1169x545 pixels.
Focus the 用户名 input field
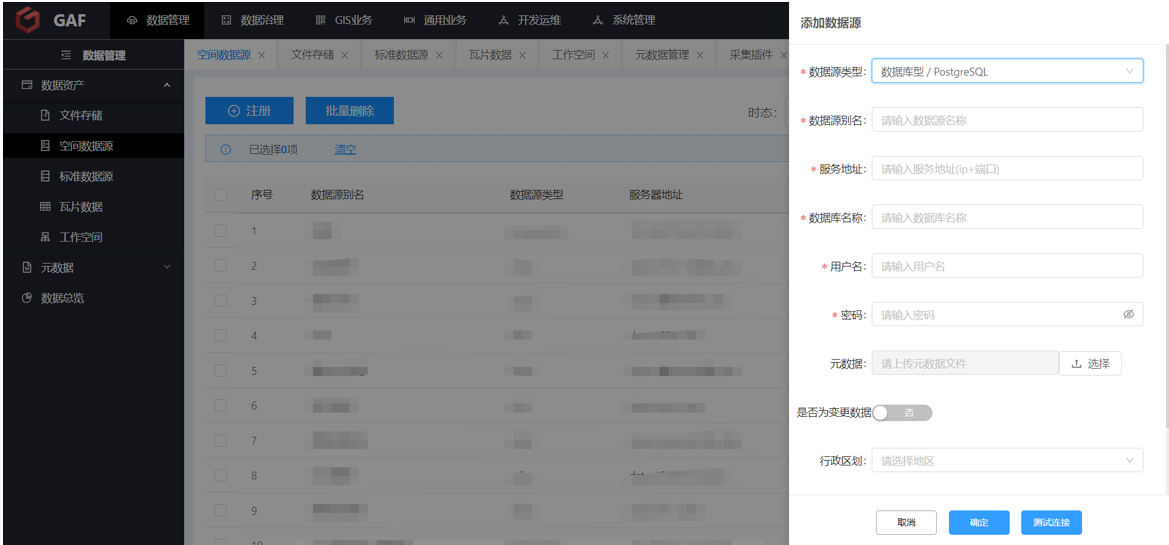click(1007, 265)
